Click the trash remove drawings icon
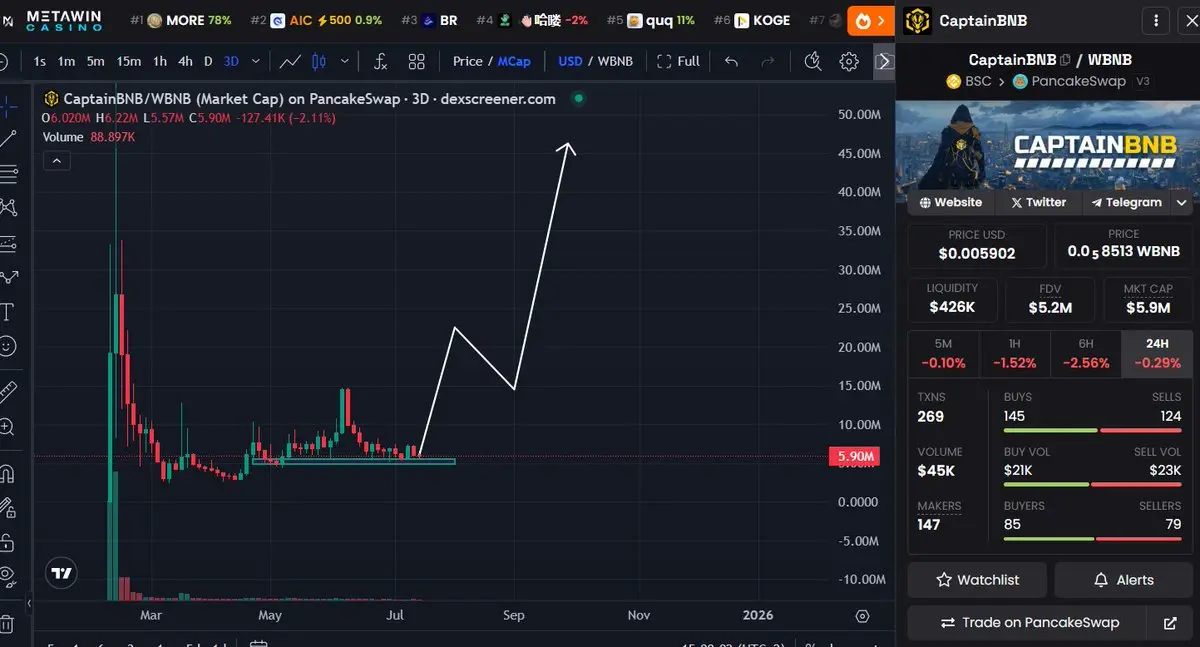The width and height of the screenshot is (1200, 647). (x=7, y=622)
